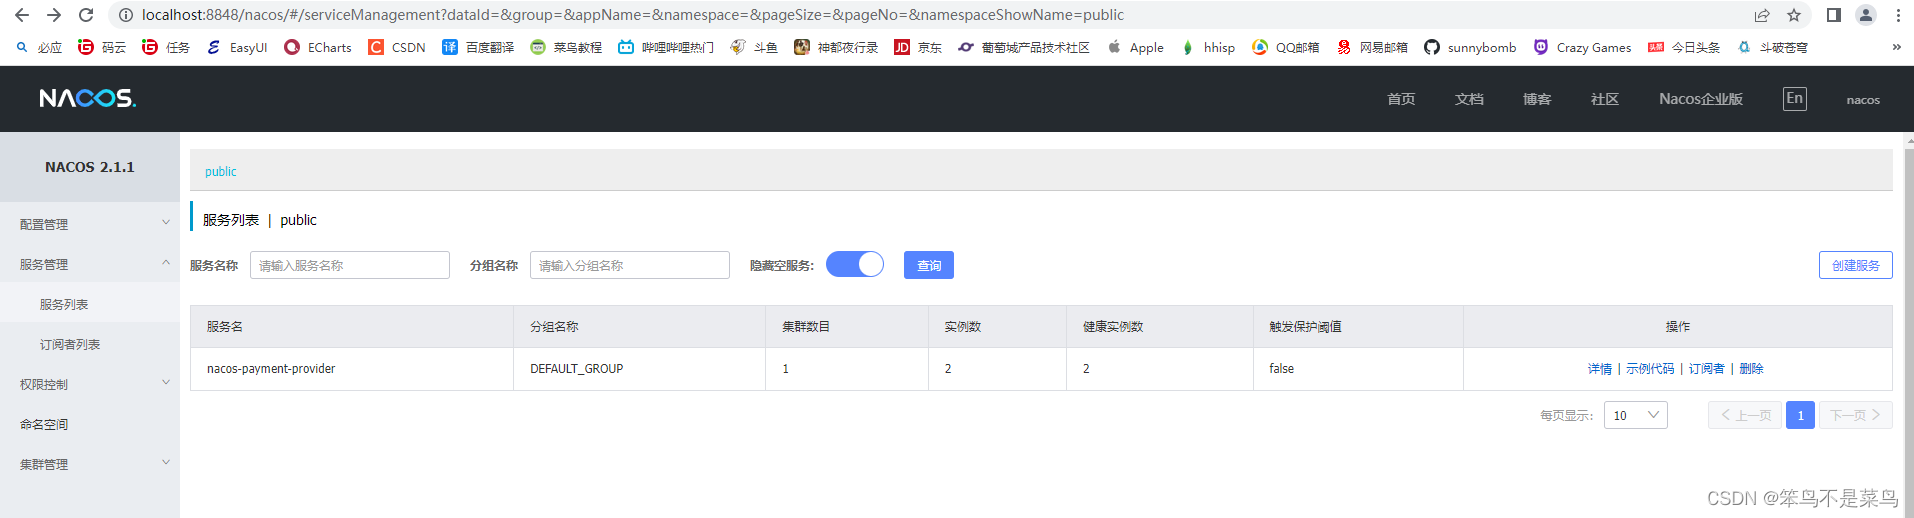Click 删除 for nacos-payment-provider

(1752, 369)
